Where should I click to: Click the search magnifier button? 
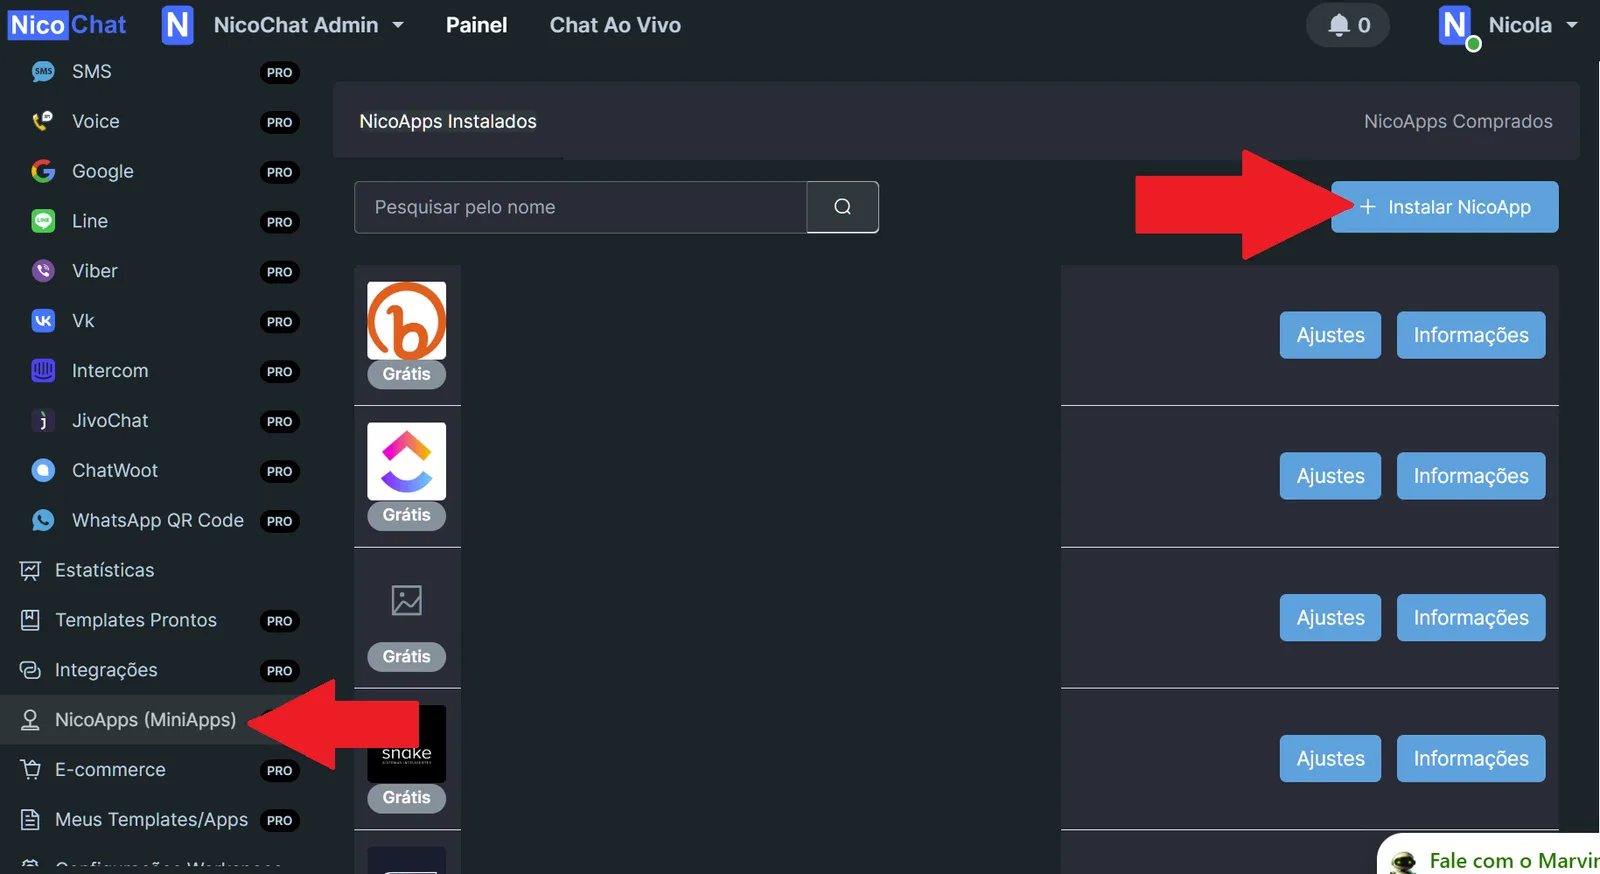tap(843, 207)
